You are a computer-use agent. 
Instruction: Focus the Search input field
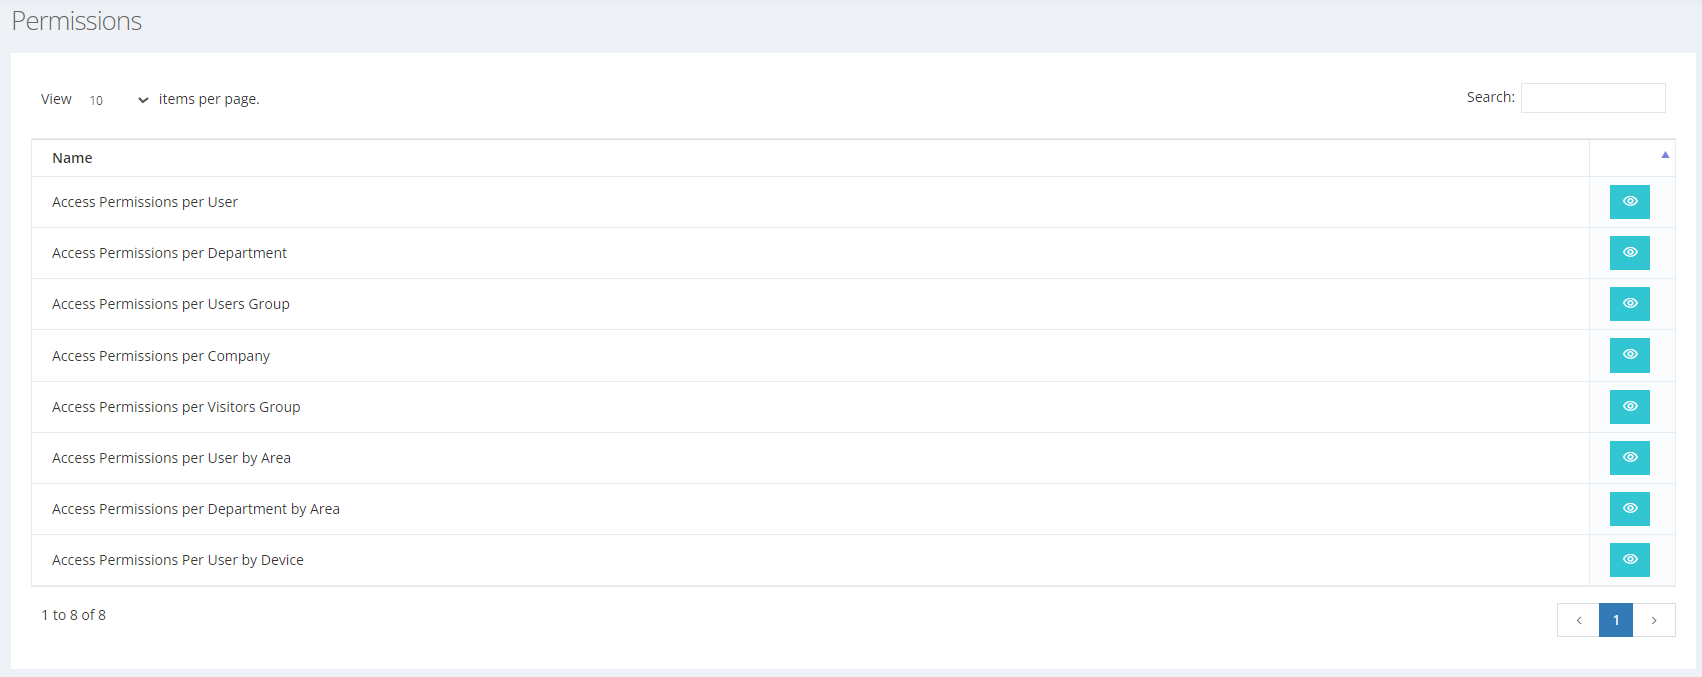coord(1593,98)
